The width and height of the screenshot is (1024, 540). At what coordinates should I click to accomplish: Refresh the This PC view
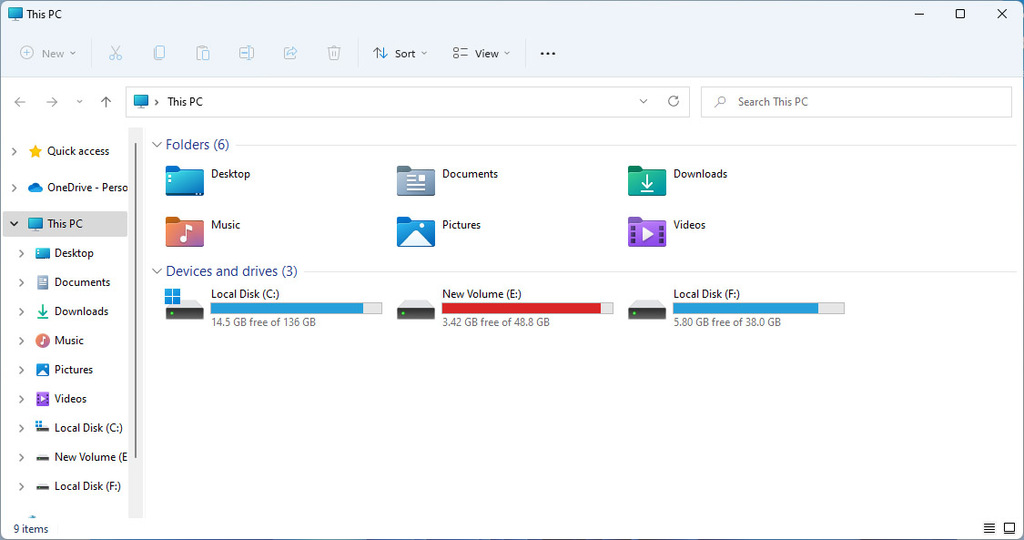click(x=673, y=101)
